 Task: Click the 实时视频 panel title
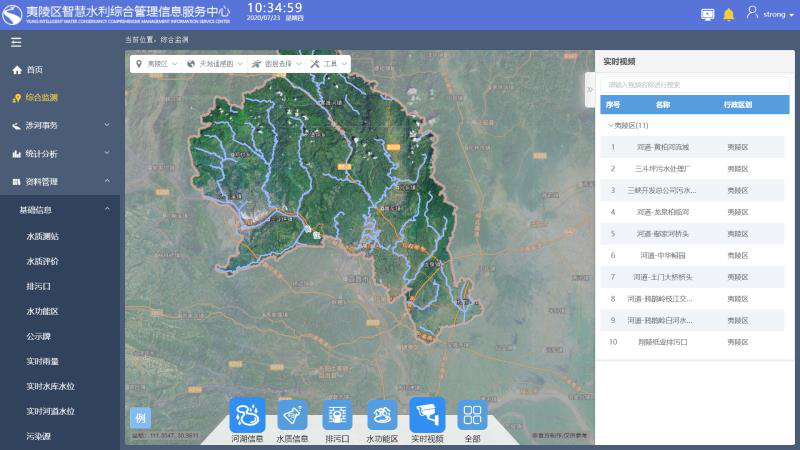(x=619, y=62)
